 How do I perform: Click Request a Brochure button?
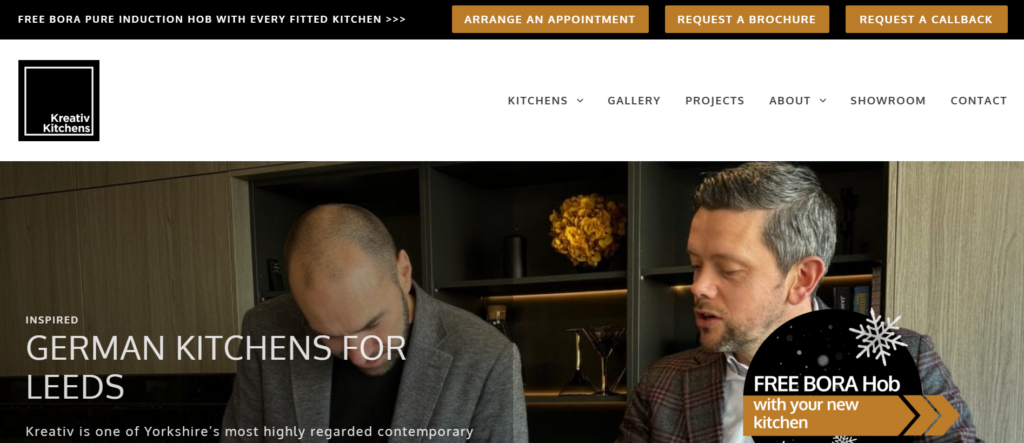[x=746, y=20]
